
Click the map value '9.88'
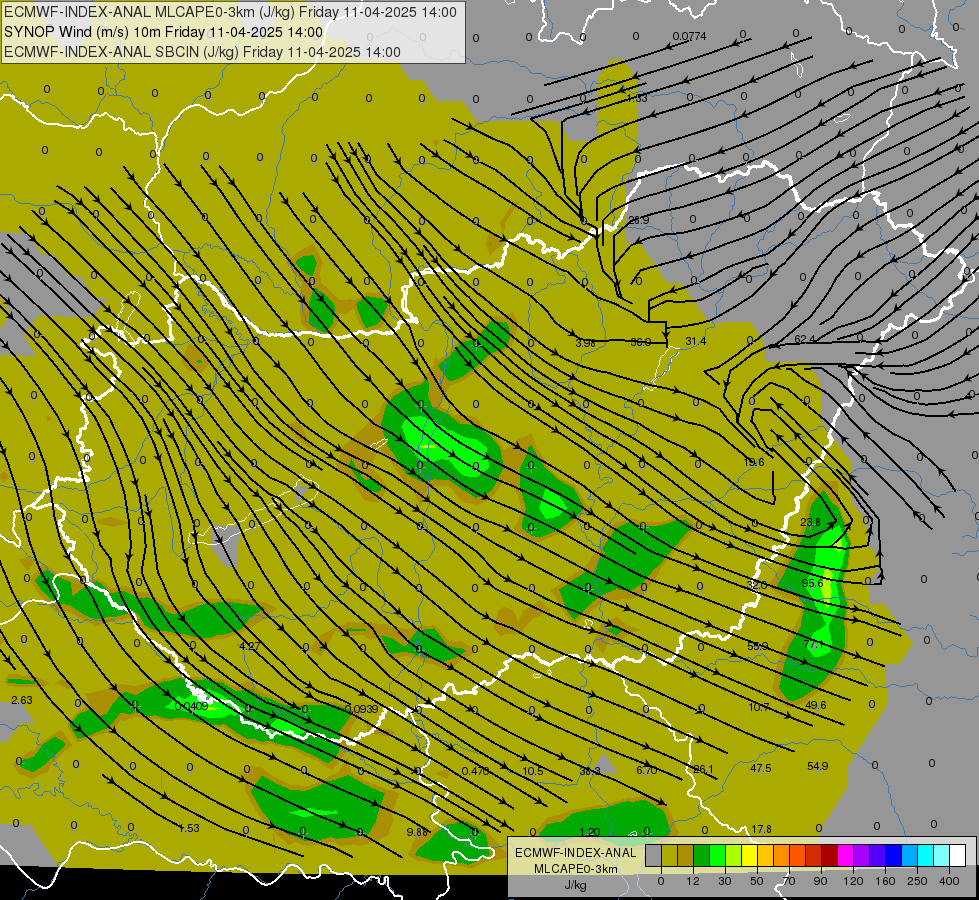click(x=417, y=832)
